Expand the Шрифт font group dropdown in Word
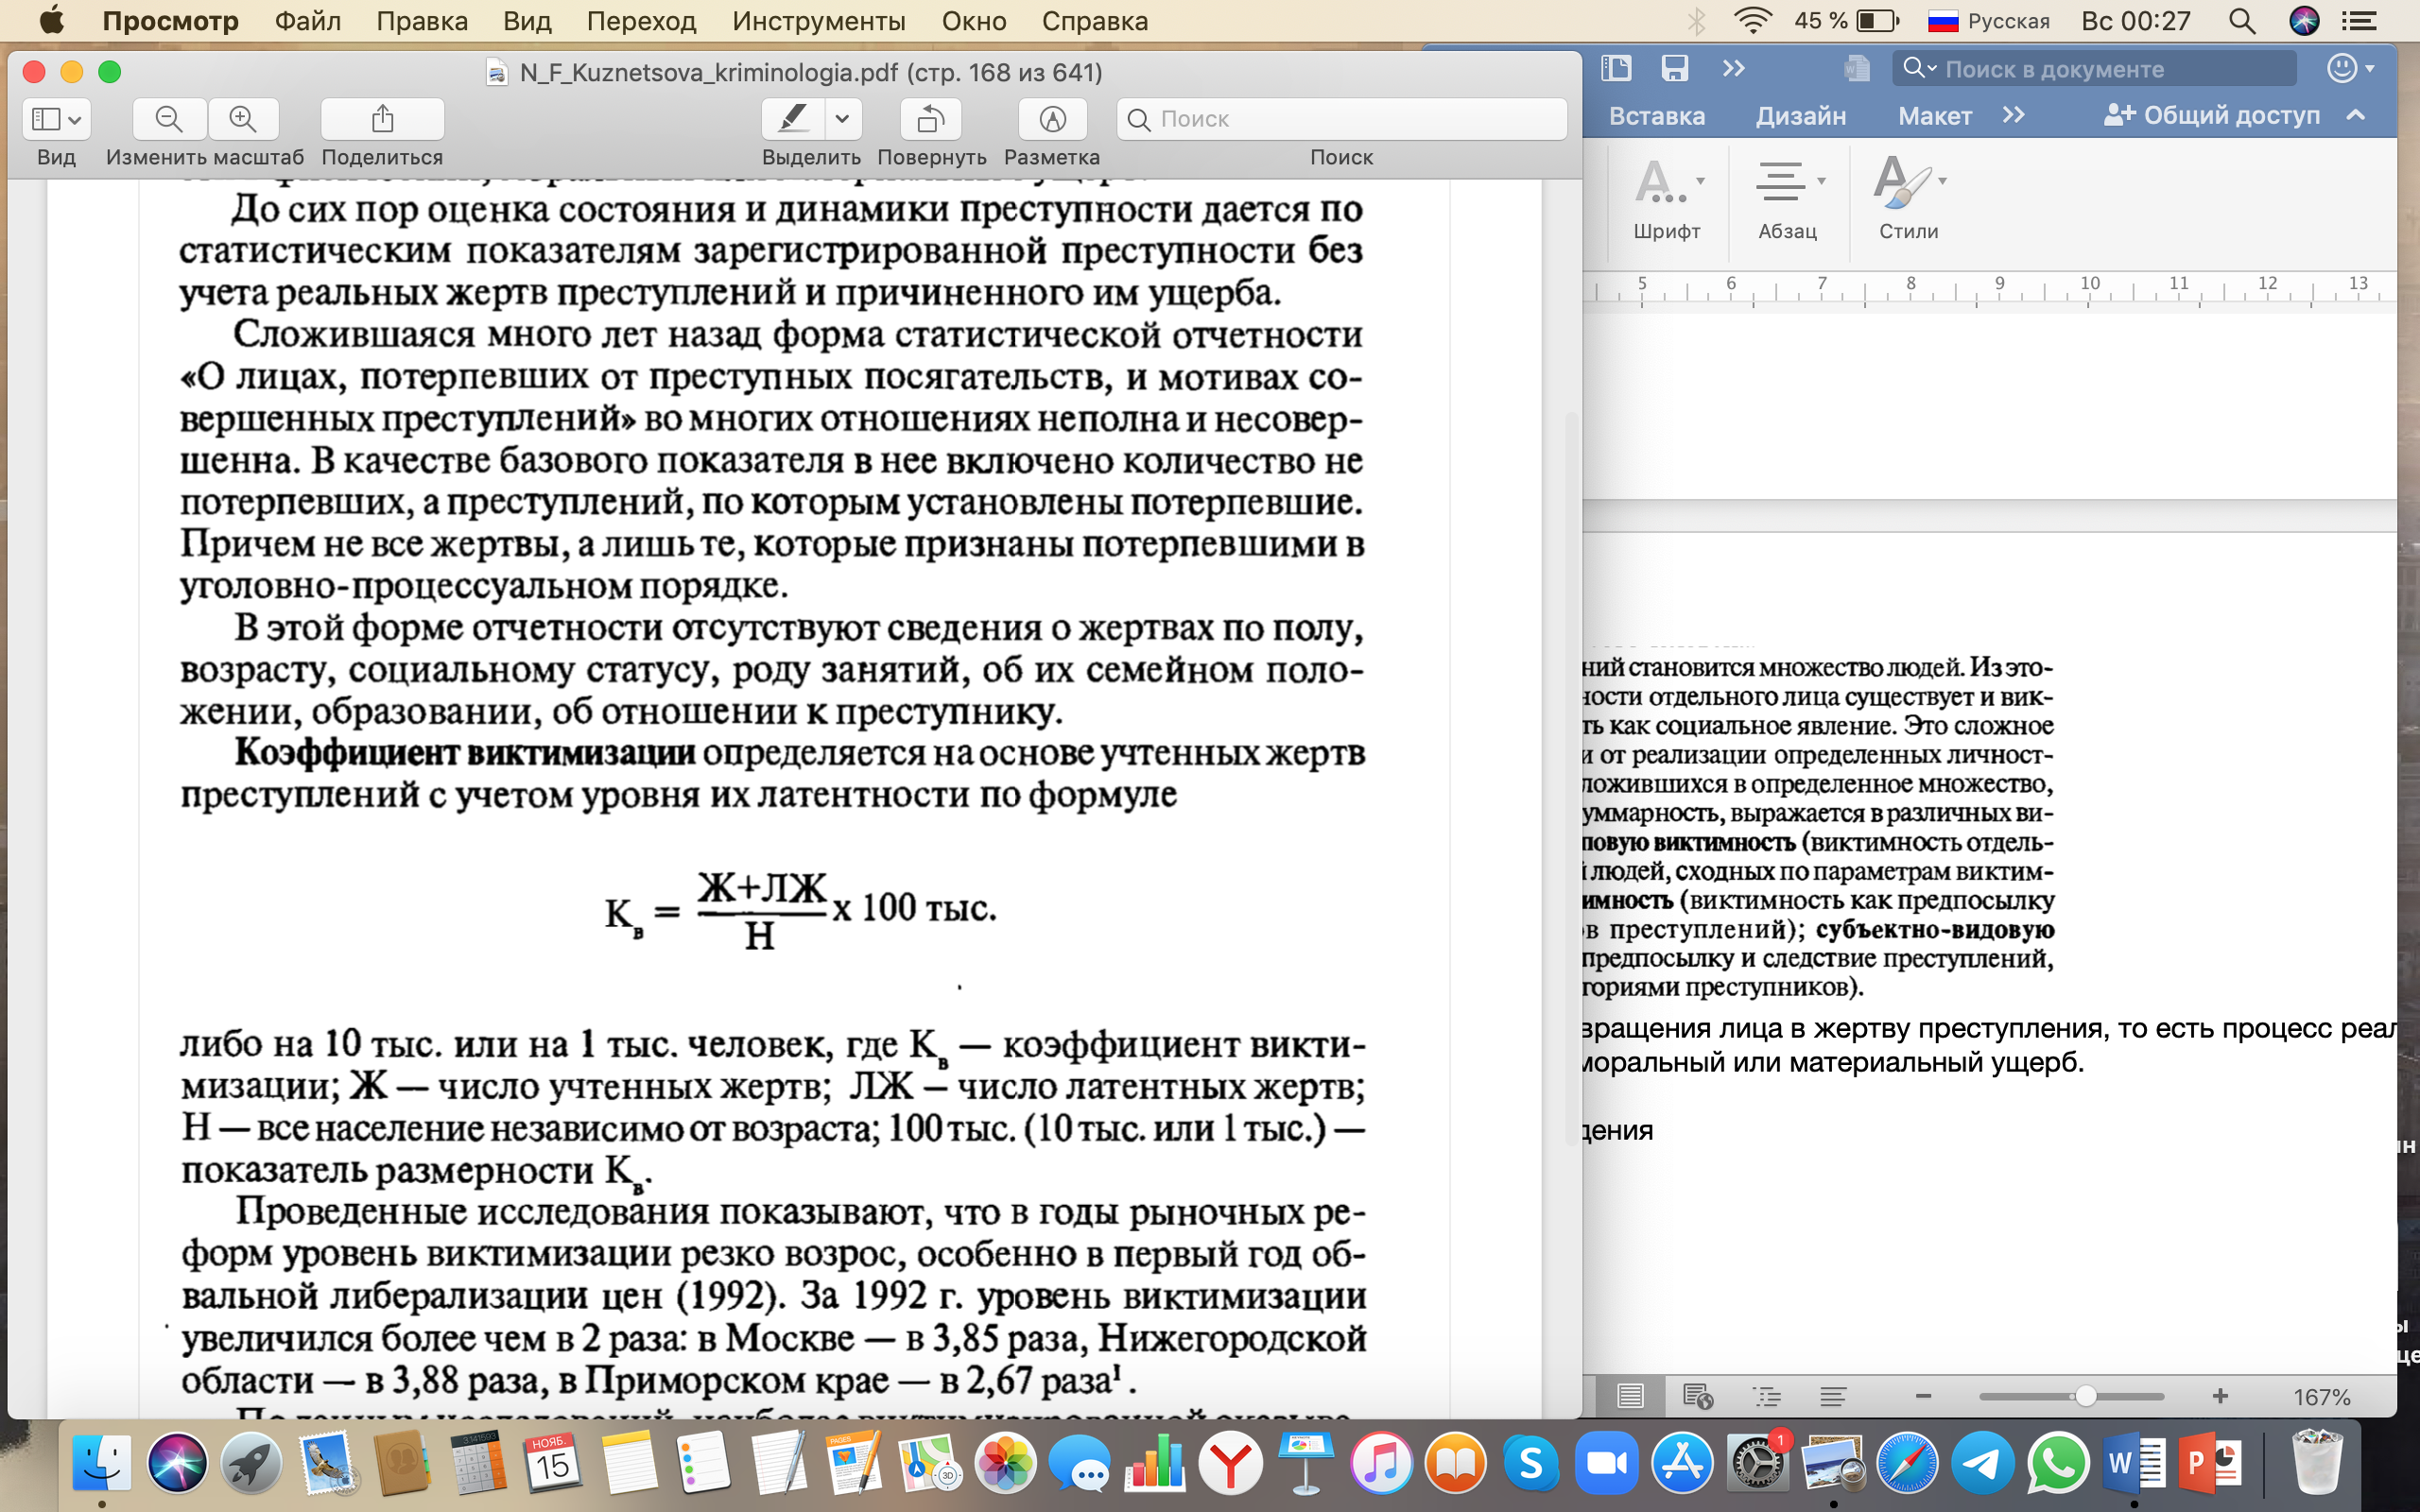2420x1512 pixels. pyautogui.click(x=1701, y=181)
